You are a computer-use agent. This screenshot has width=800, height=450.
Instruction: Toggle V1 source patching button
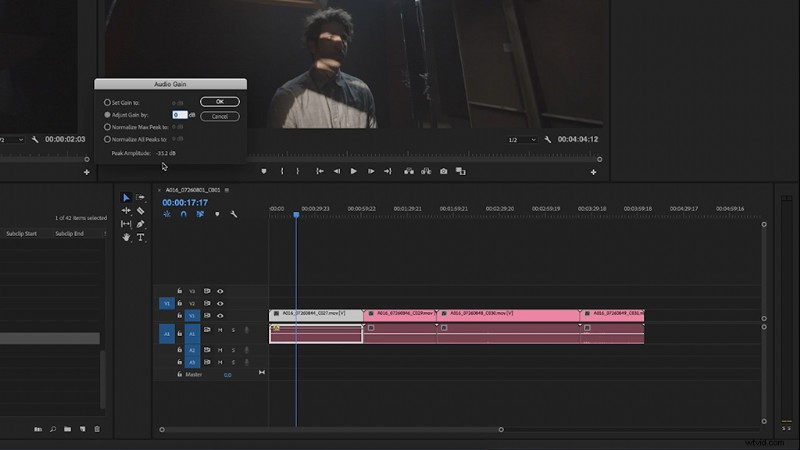point(167,304)
